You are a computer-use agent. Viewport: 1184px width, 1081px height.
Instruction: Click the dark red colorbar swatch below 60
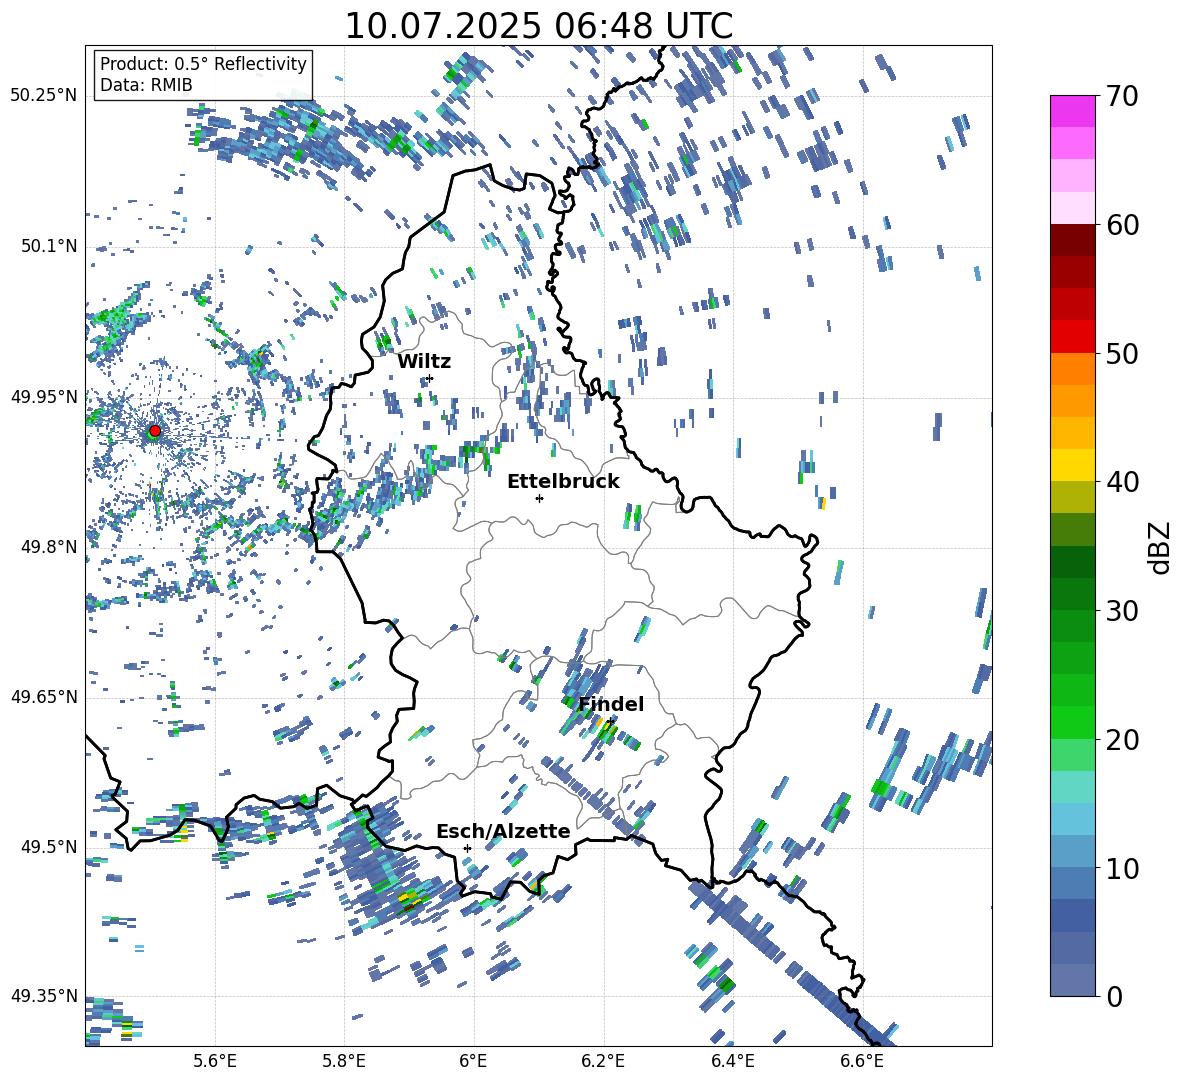coord(1072,240)
